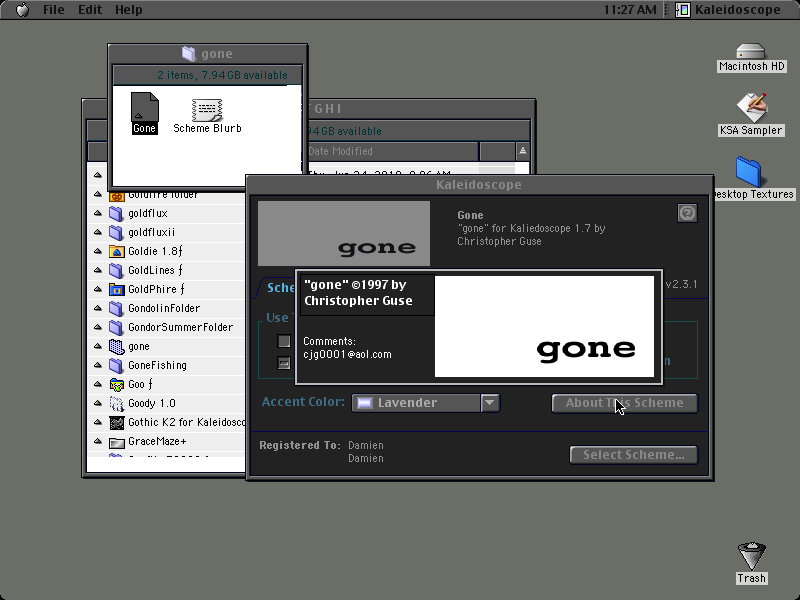
Task: Click the cjg0001@aol.com comment text
Action: pyautogui.click(x=347, y=355)
